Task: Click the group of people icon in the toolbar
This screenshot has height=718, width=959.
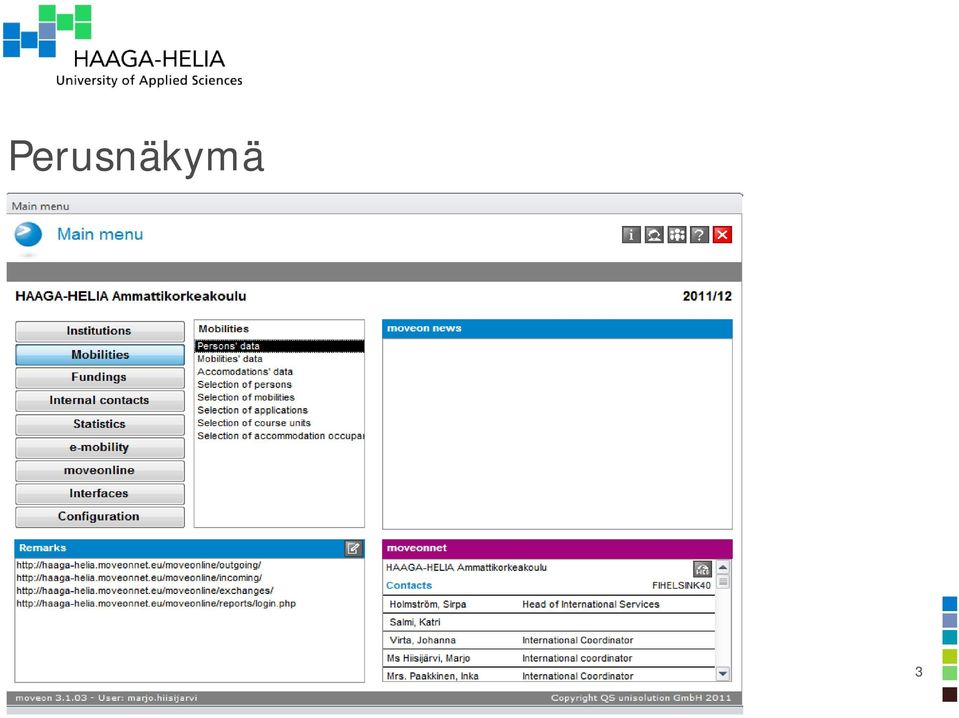Action: pos(676,235)
